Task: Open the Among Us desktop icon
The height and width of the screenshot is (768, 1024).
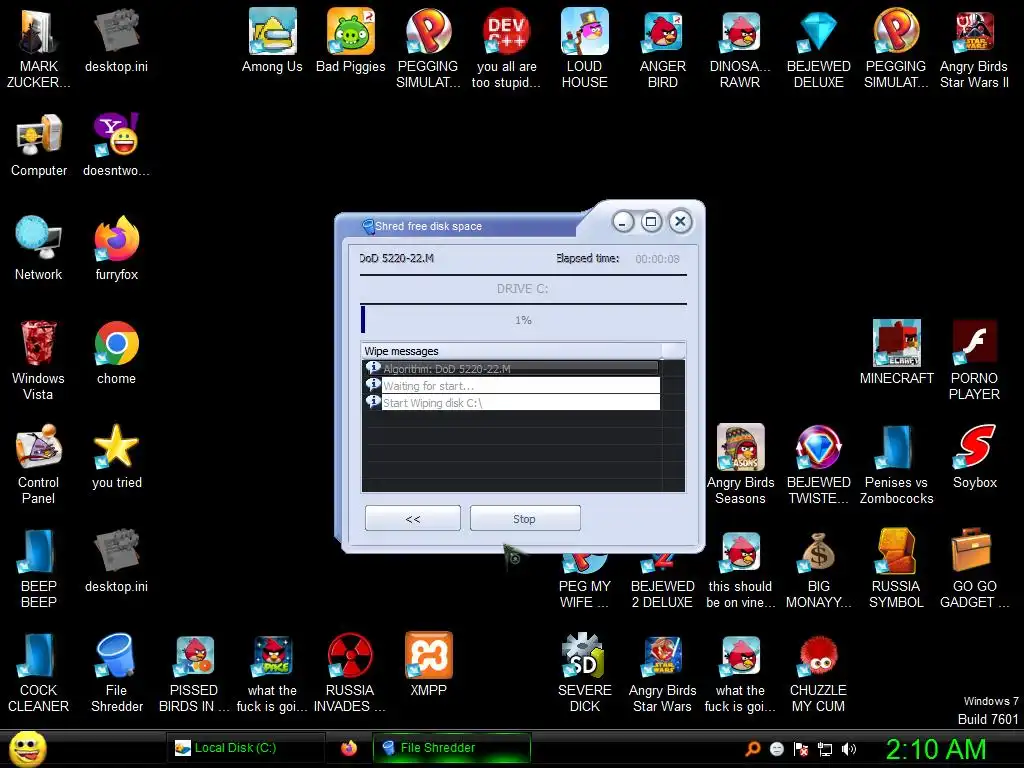Action: 272,40
